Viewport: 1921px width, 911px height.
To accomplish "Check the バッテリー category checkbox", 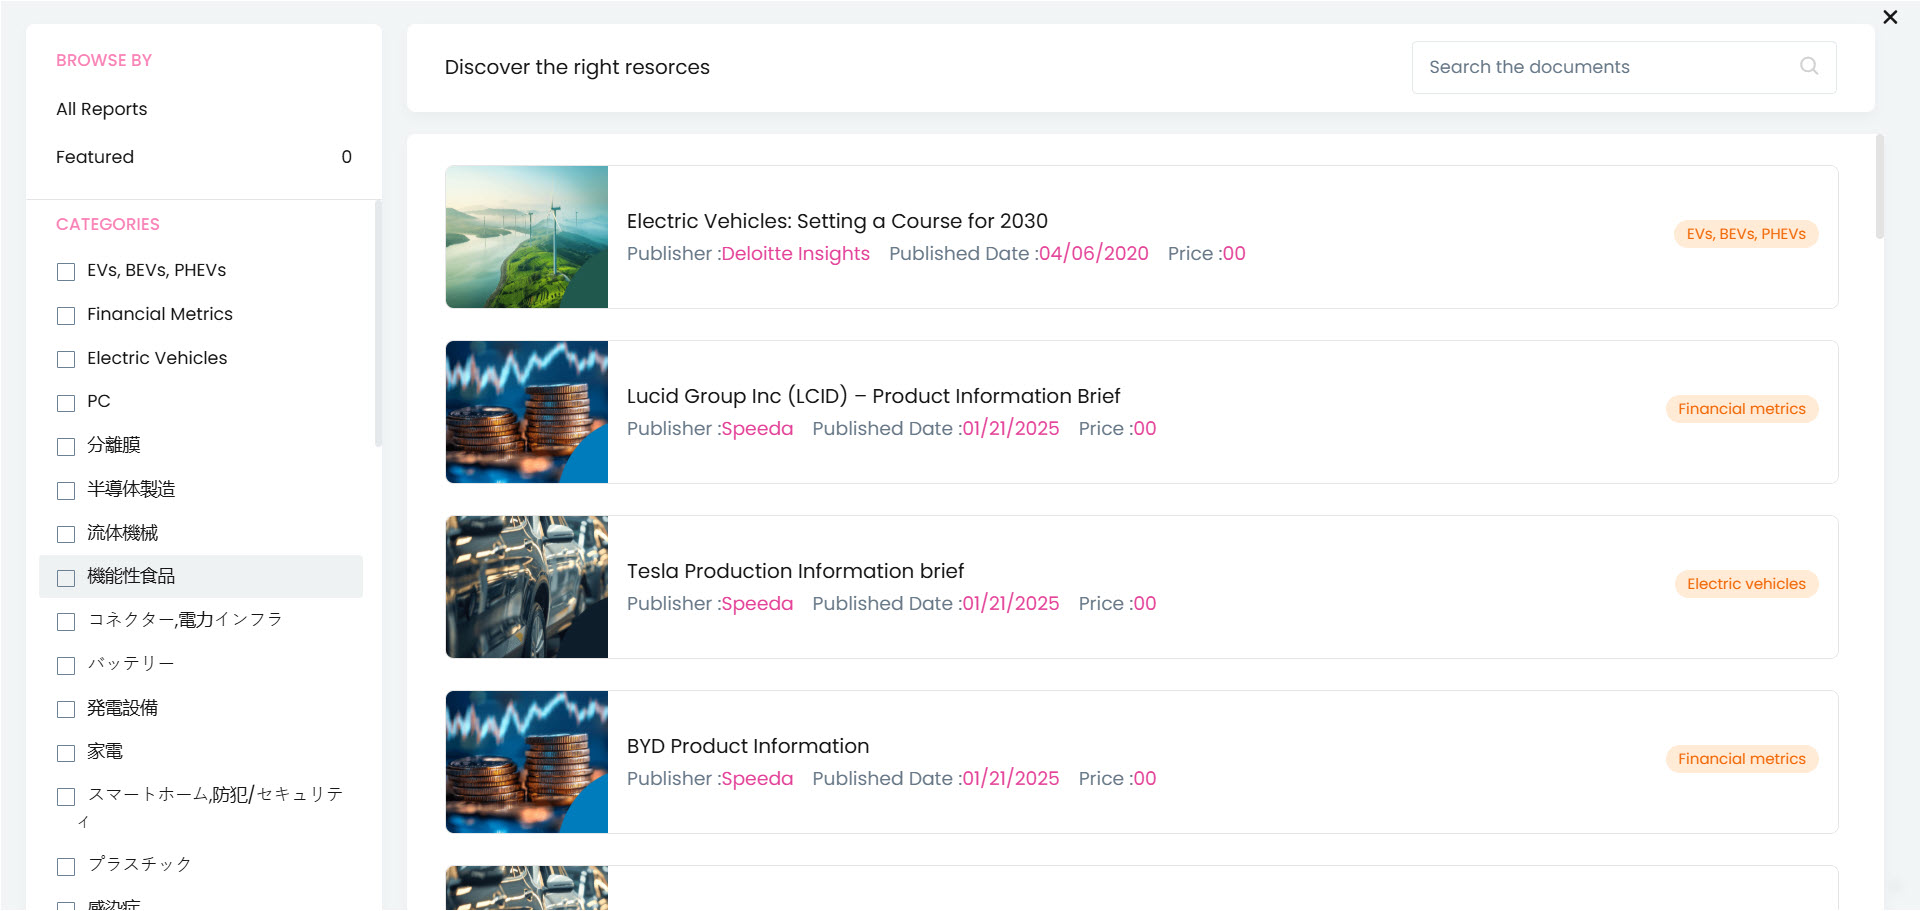I will point(66,665).
